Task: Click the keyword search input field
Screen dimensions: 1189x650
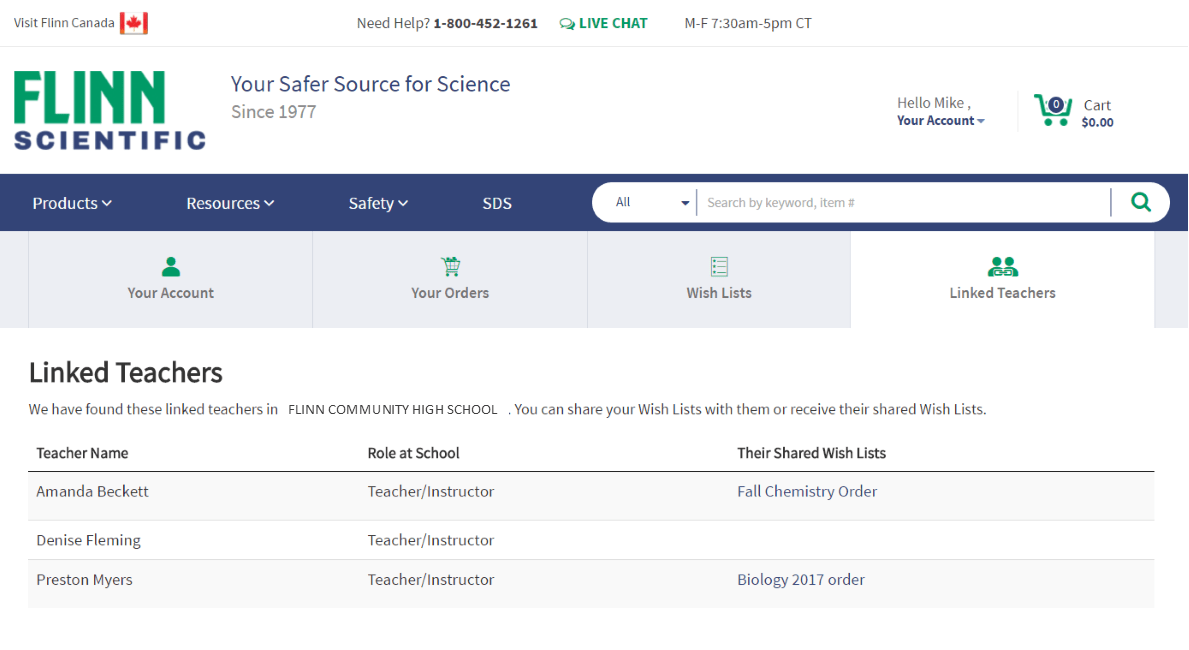Action: pos(900,202)
